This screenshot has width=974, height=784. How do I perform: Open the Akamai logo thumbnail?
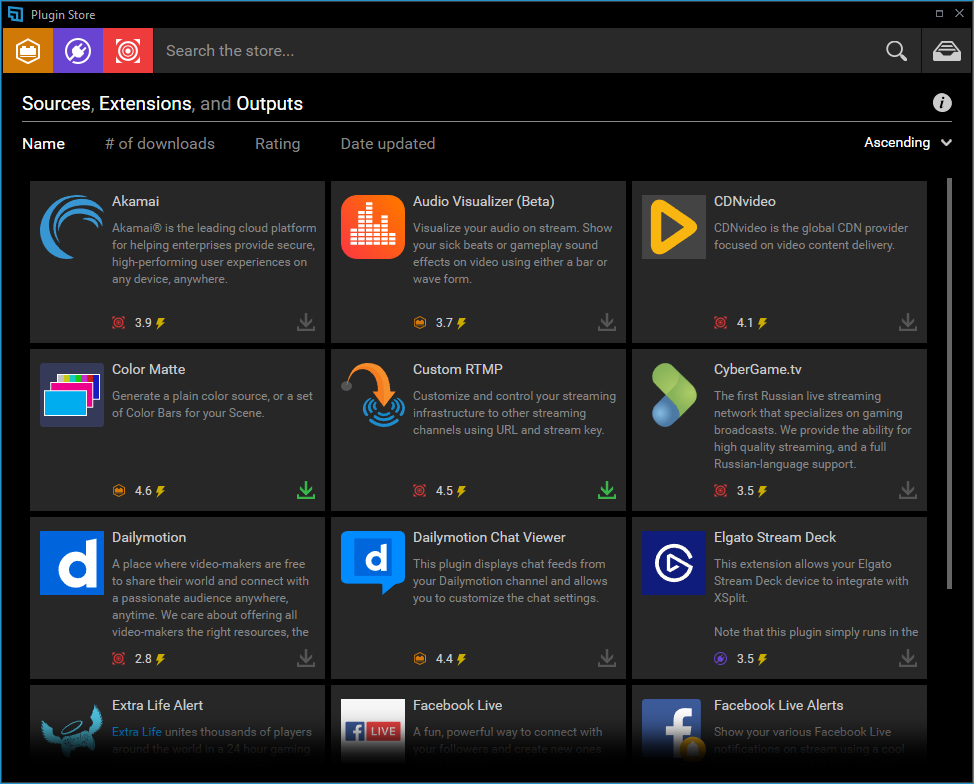tap(72, 227)
